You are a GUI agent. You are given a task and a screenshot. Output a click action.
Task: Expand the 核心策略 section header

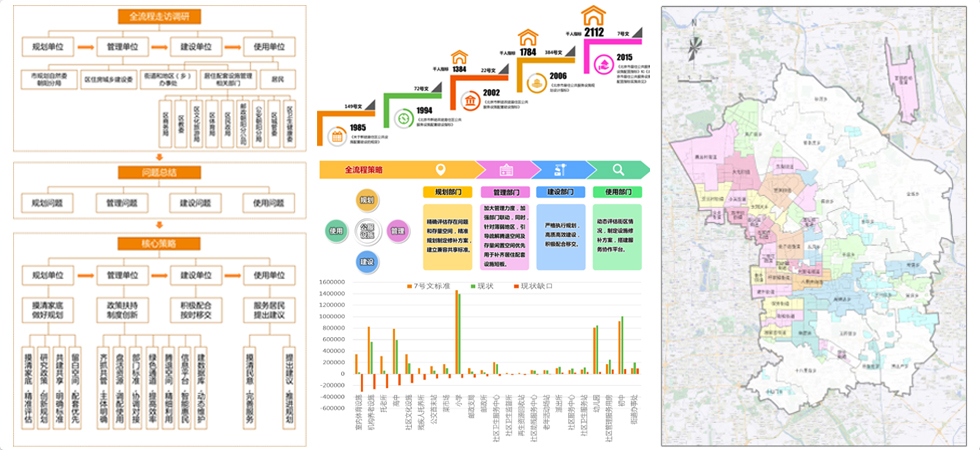(x=150, y=243)
